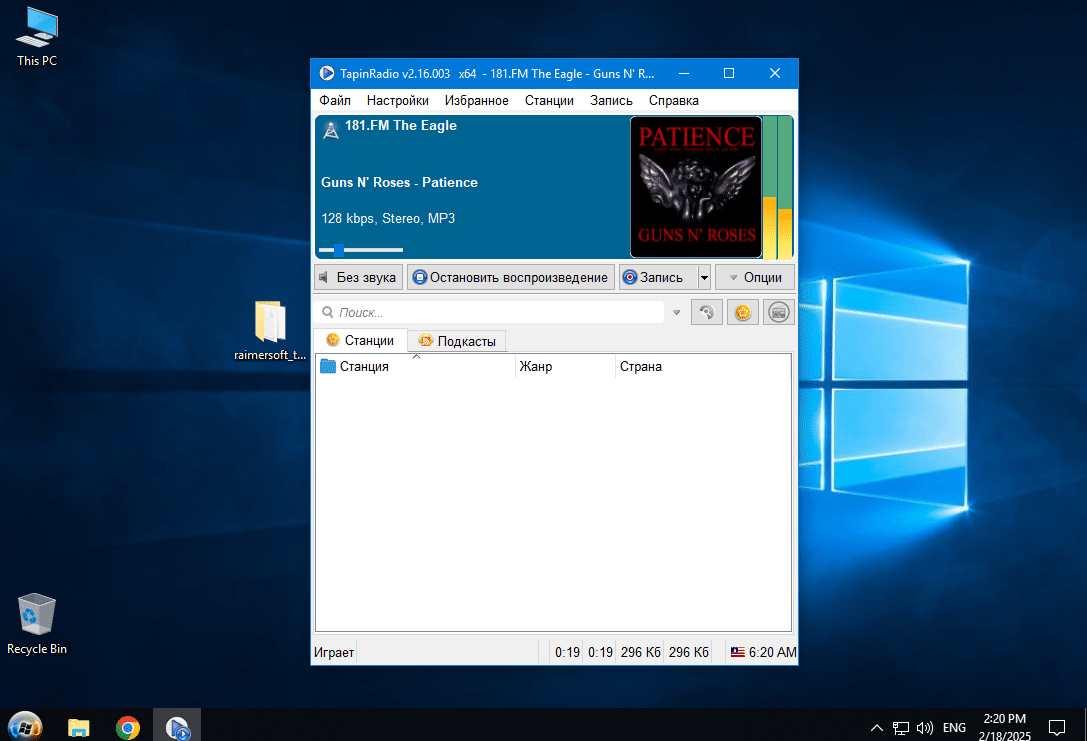The image size is (1087, 741).
Task: Select the This PC desktop icon
Action: 37,37
